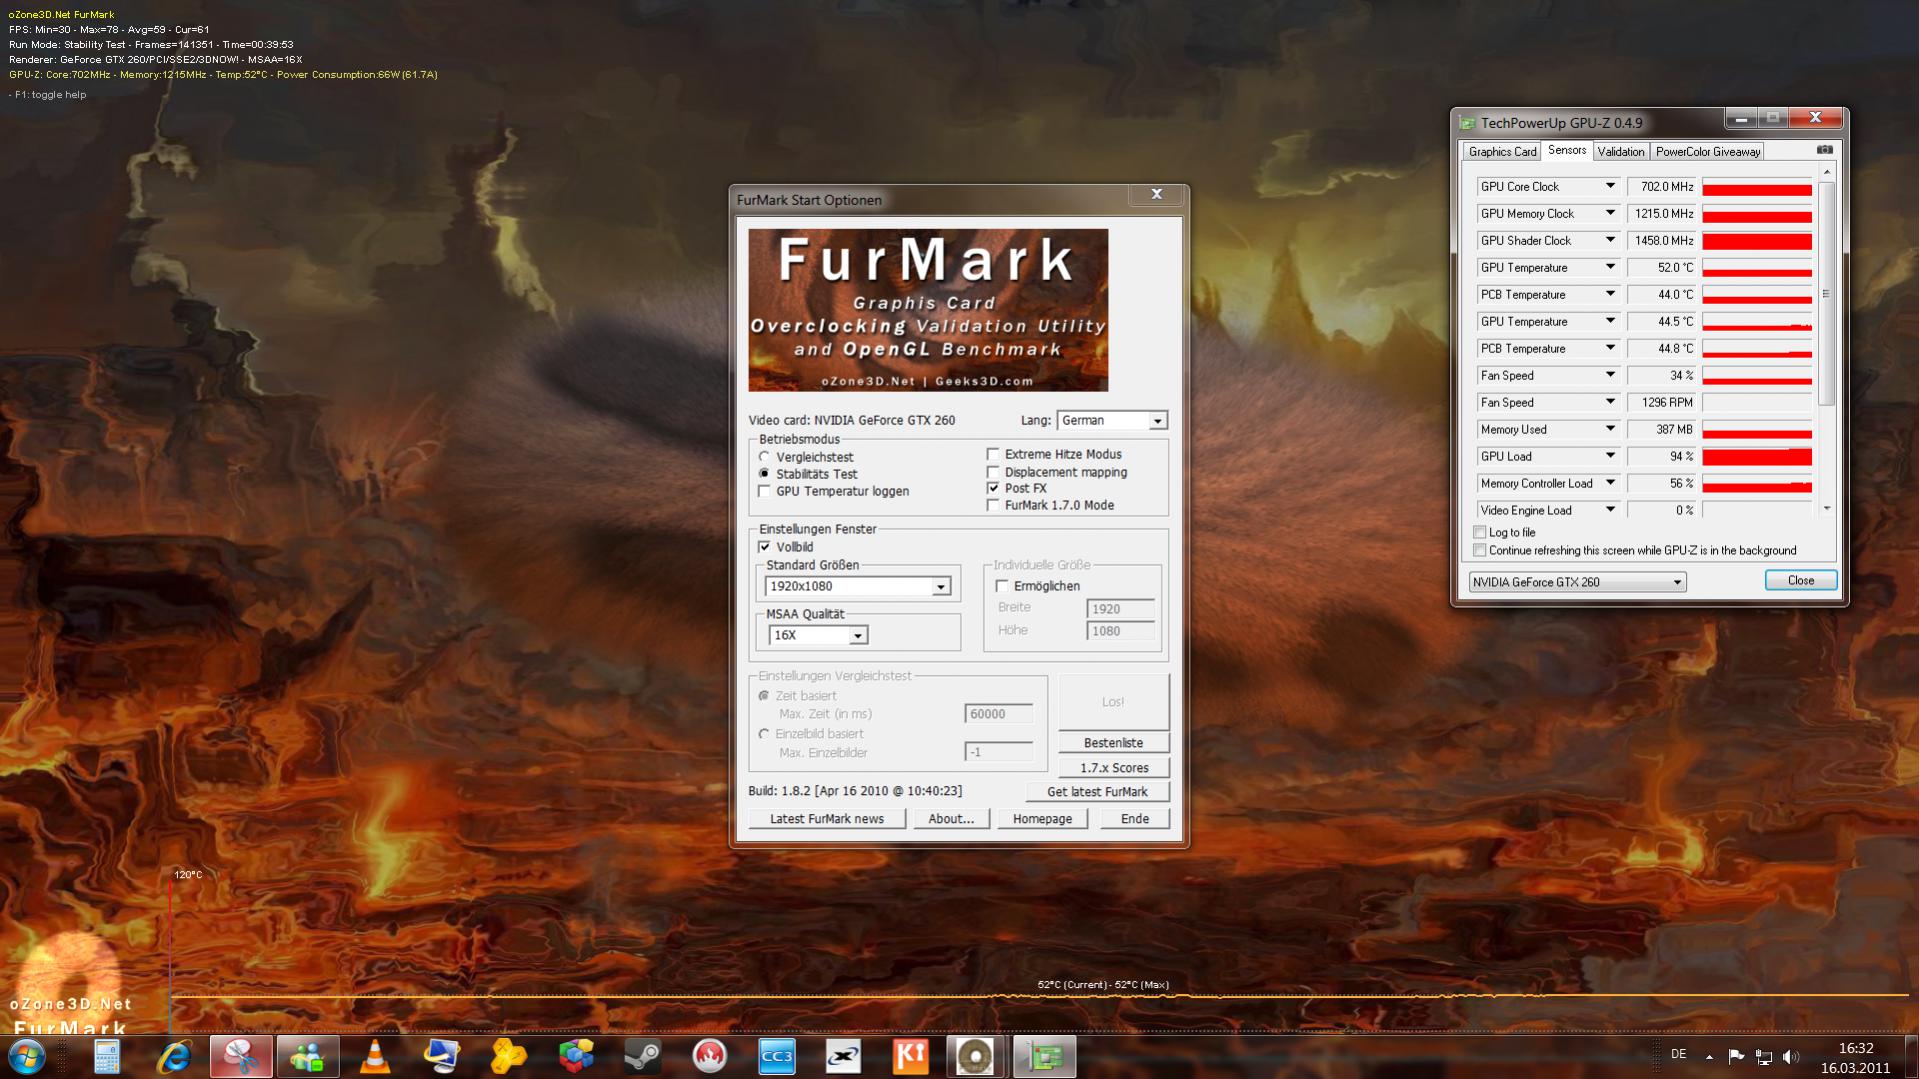Image resolution: width=1919 pixels, height=1079 pixels.
Task: Enable continue refreshing in background checkbox
Action: pos(1480,550)
